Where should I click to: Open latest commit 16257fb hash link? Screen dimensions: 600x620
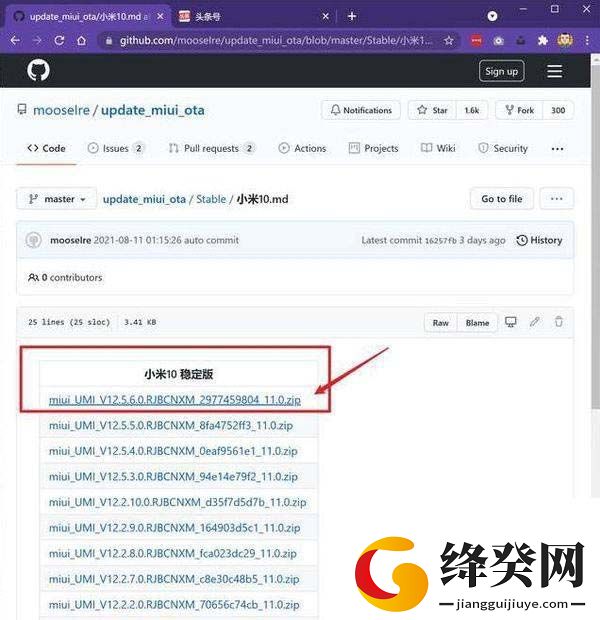(441, 240)
